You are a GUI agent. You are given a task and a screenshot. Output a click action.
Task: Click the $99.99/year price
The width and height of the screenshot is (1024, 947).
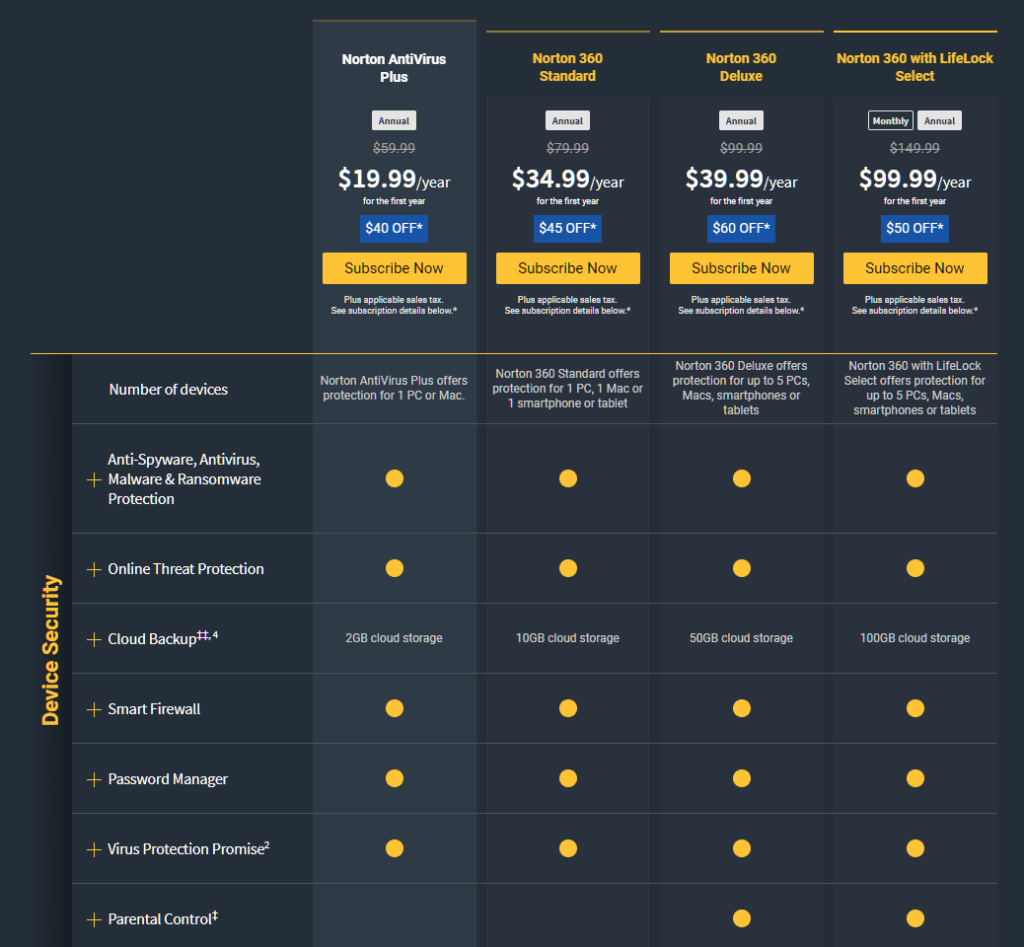coord(915,178)
